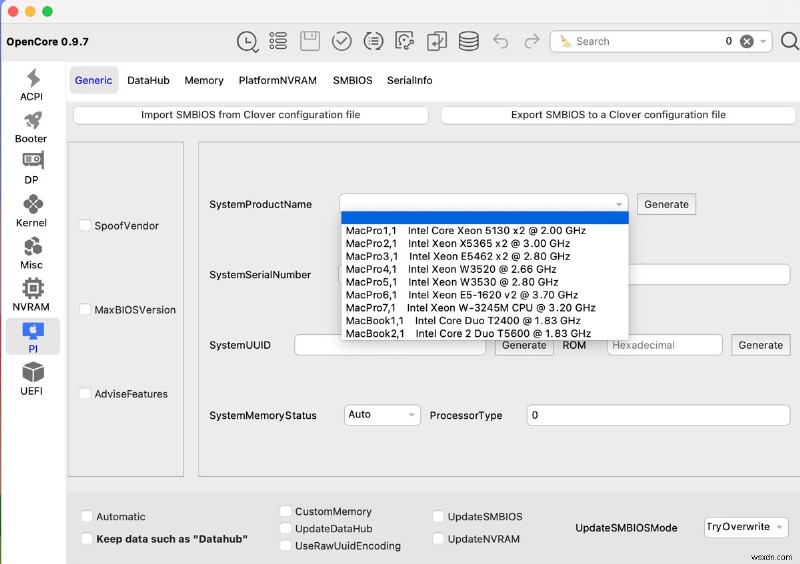Screen dimensions: 800x564
Task: Expand the search history dropdown arrow
Action: [763, 41]
